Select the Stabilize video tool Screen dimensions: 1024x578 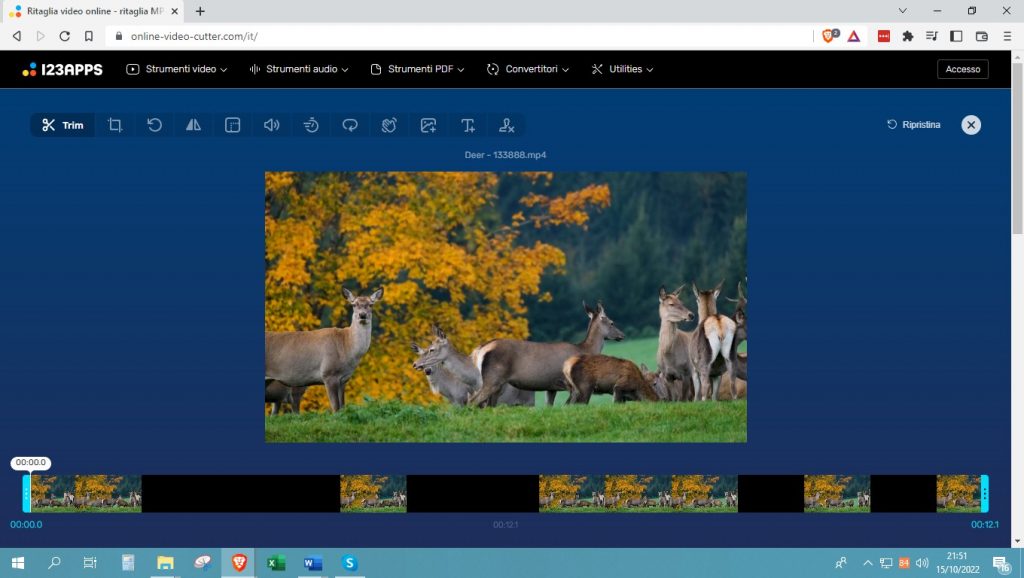(389, 125)
